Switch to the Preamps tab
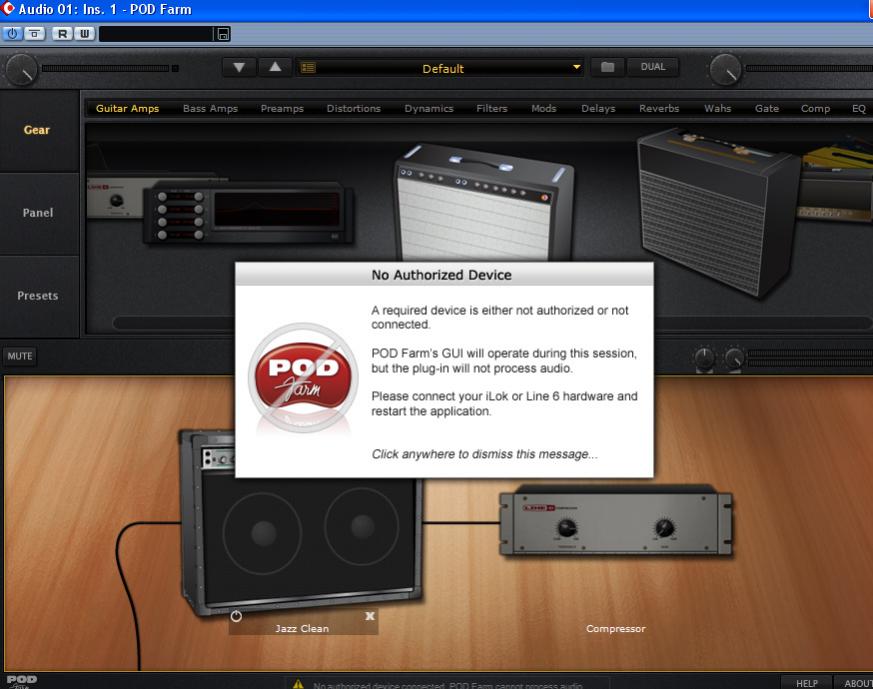The height and width of the screenshot is (689, 873). click(282, 109)
